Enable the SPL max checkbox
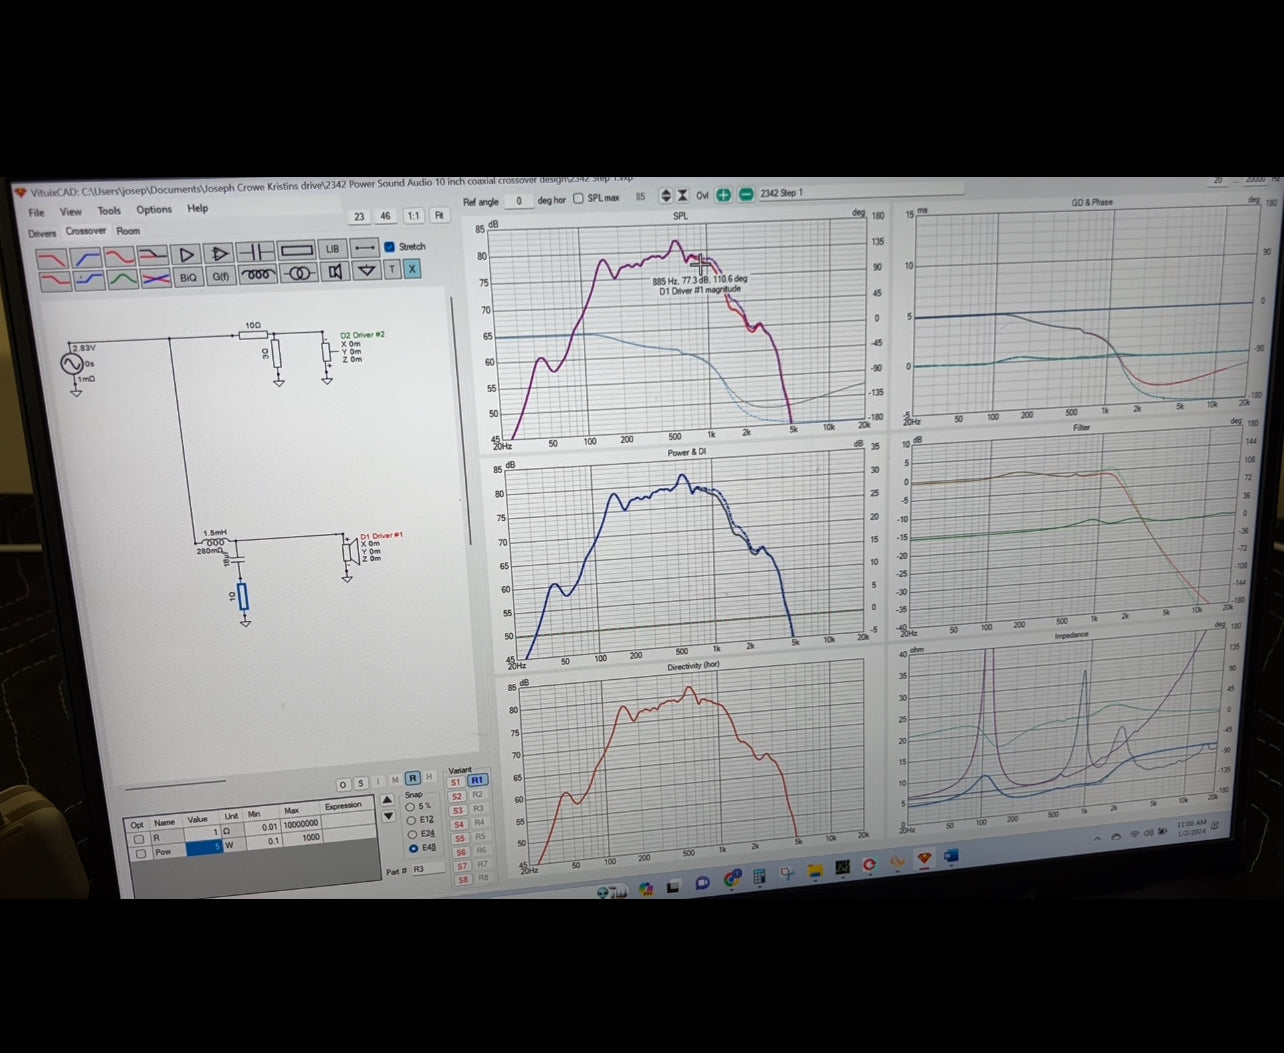Screen dimensions: 1284x1053 coord(578,198)
